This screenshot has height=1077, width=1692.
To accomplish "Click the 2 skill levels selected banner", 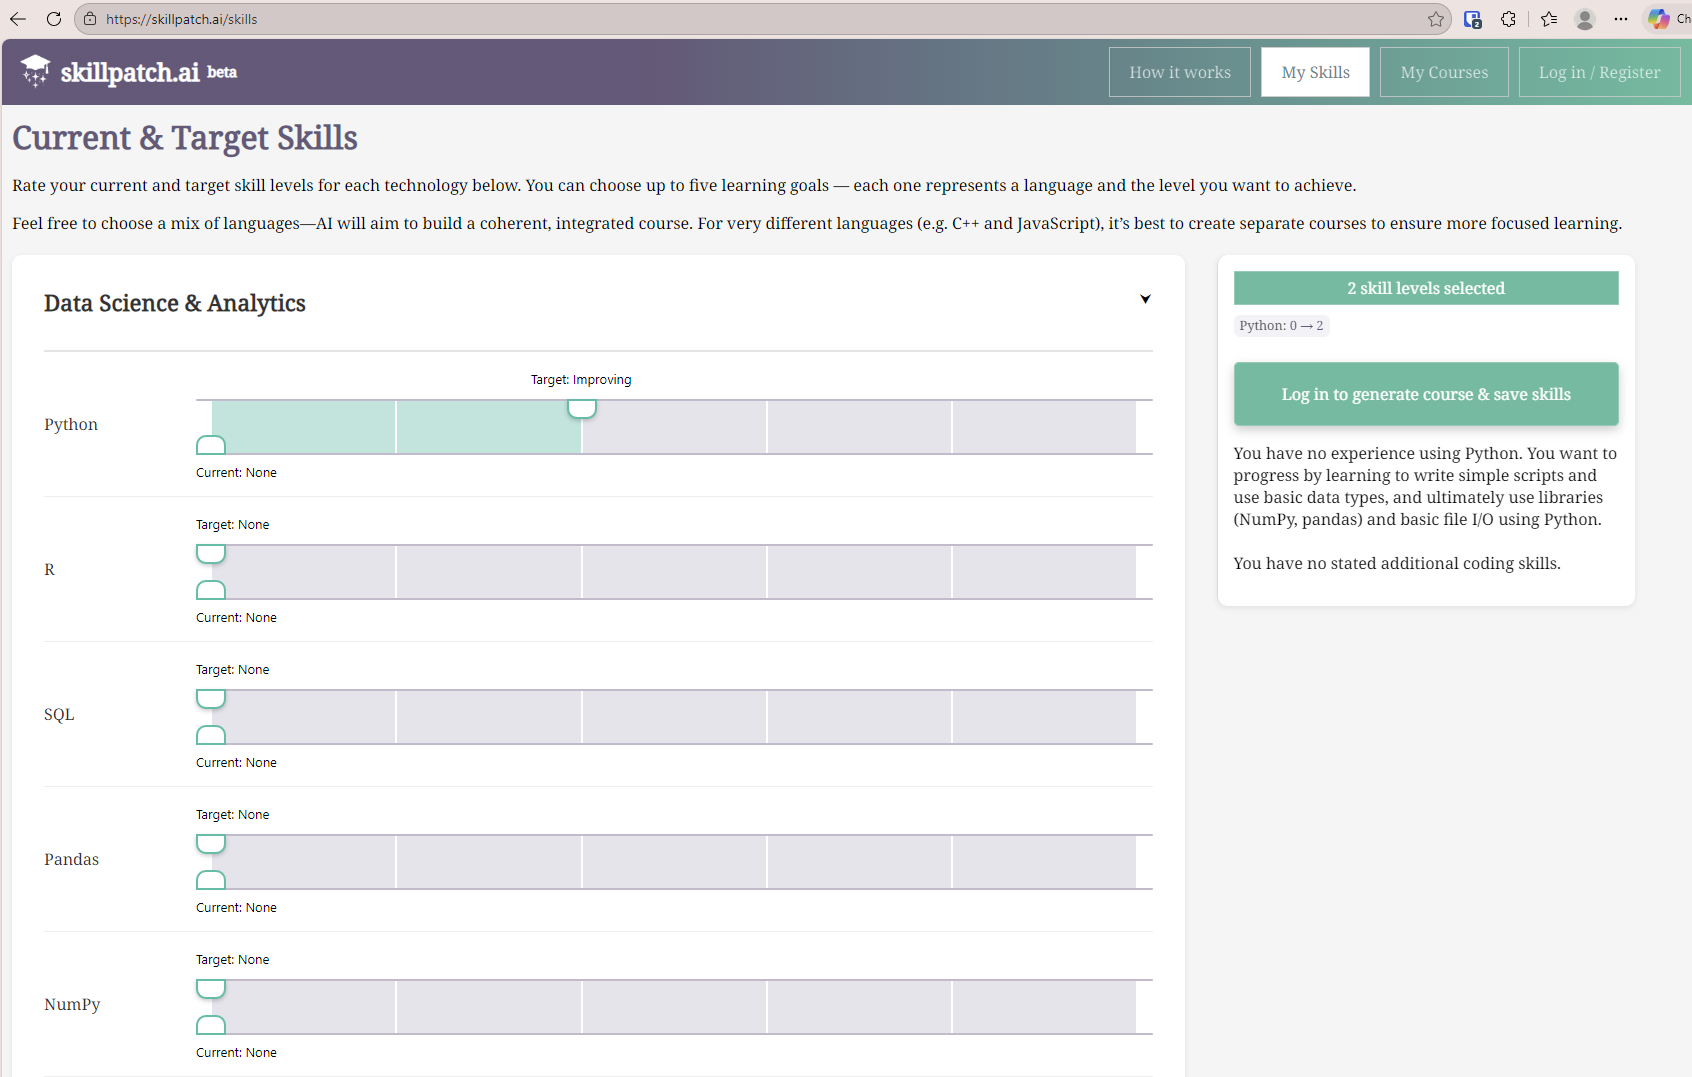I will click(1426, 288).
